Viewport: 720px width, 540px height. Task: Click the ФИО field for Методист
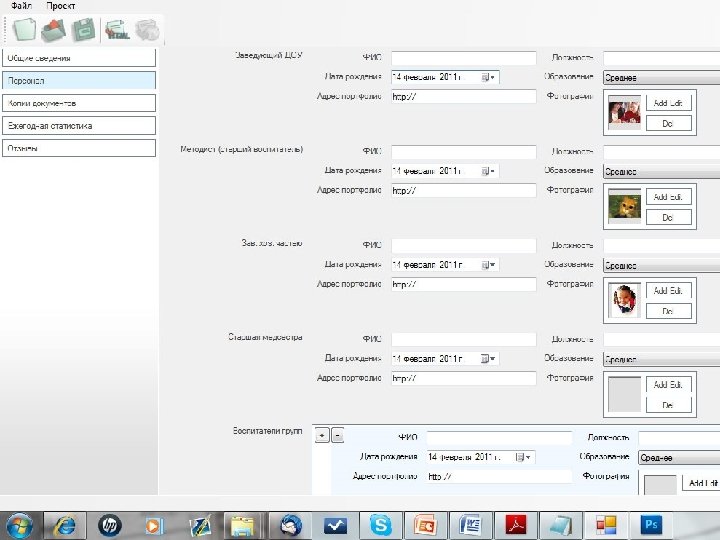tap(464, 152)
